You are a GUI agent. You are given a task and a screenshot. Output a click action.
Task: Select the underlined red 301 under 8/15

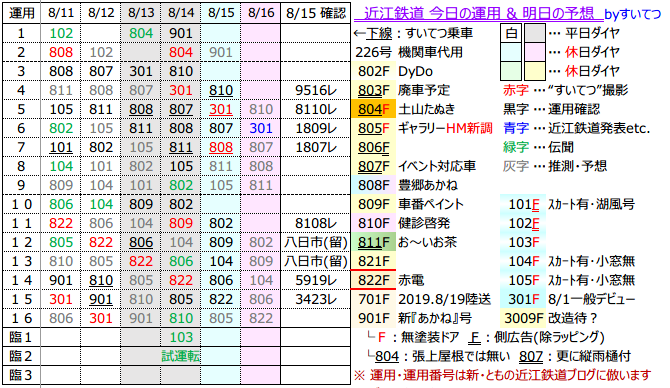tap(221, 109)
